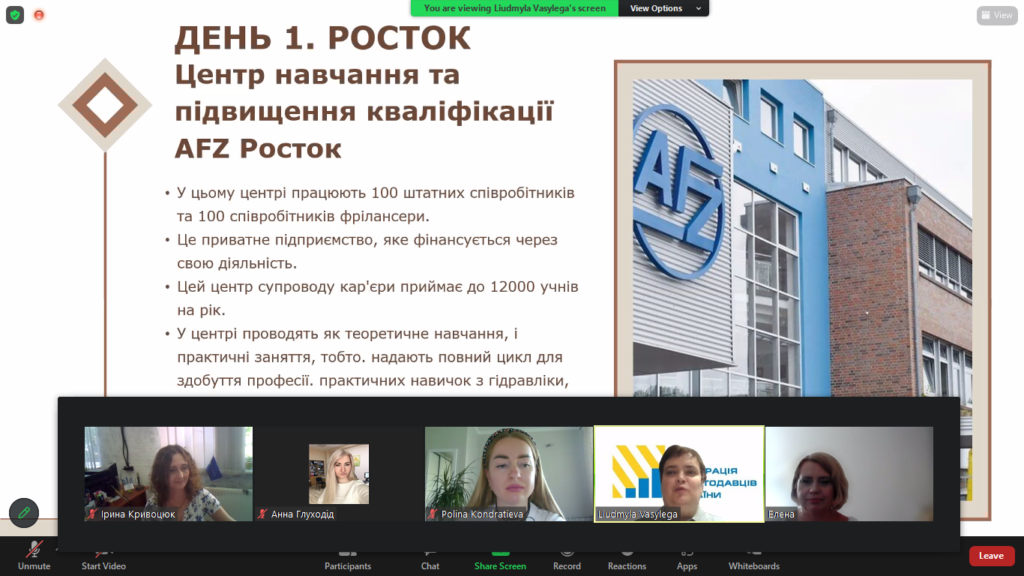Click the green encryption shield icon
This screenshot has width=1024, height=576.
[x=15, y=15]
